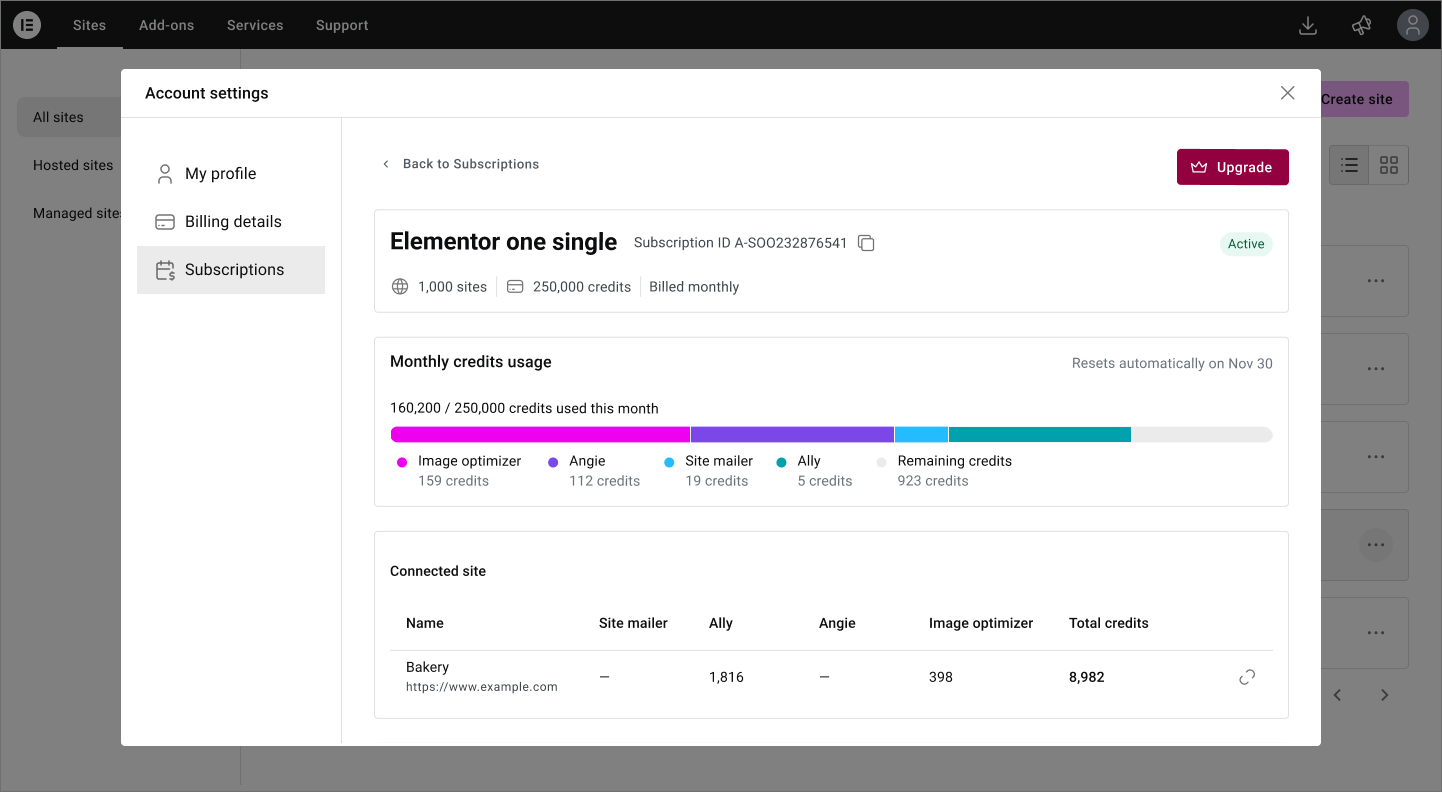Click the Angie column header

pyautogui.click(x=837, y=623)
